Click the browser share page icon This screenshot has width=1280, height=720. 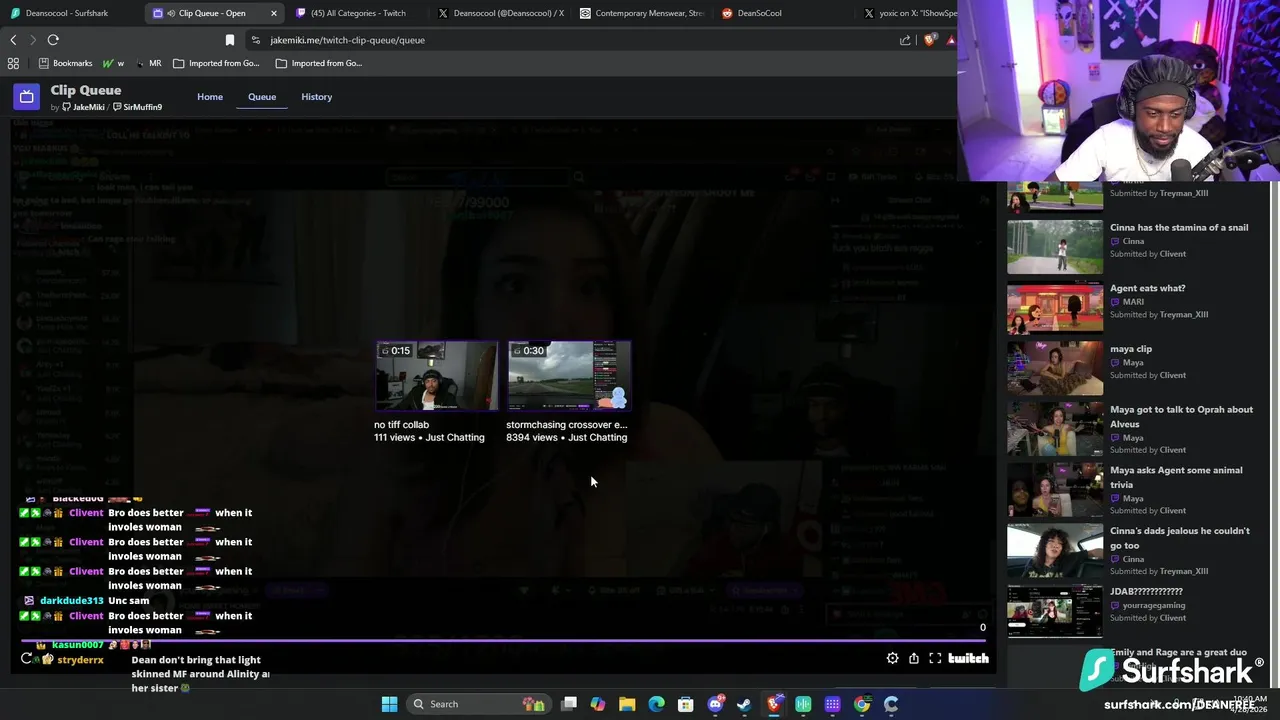point(905,40)
